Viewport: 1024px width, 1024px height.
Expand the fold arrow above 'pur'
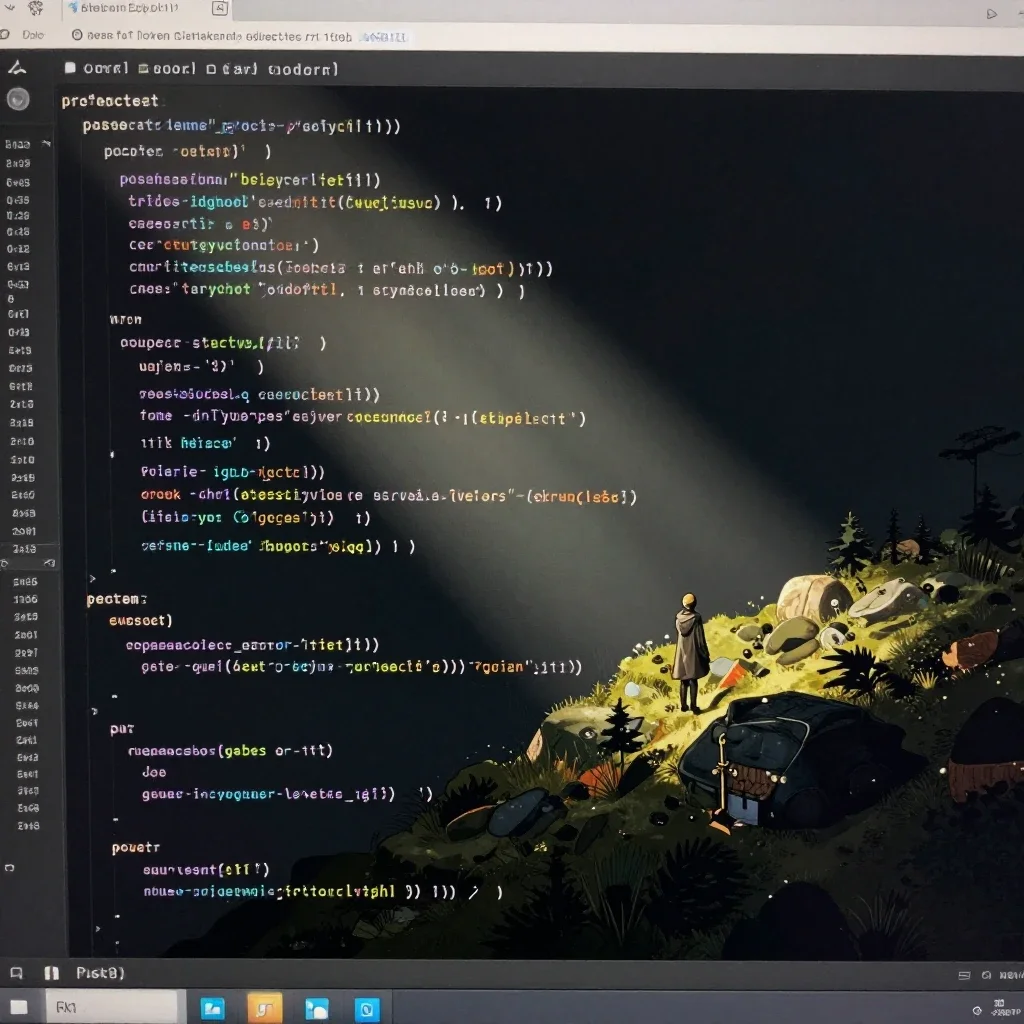point(95,711)
